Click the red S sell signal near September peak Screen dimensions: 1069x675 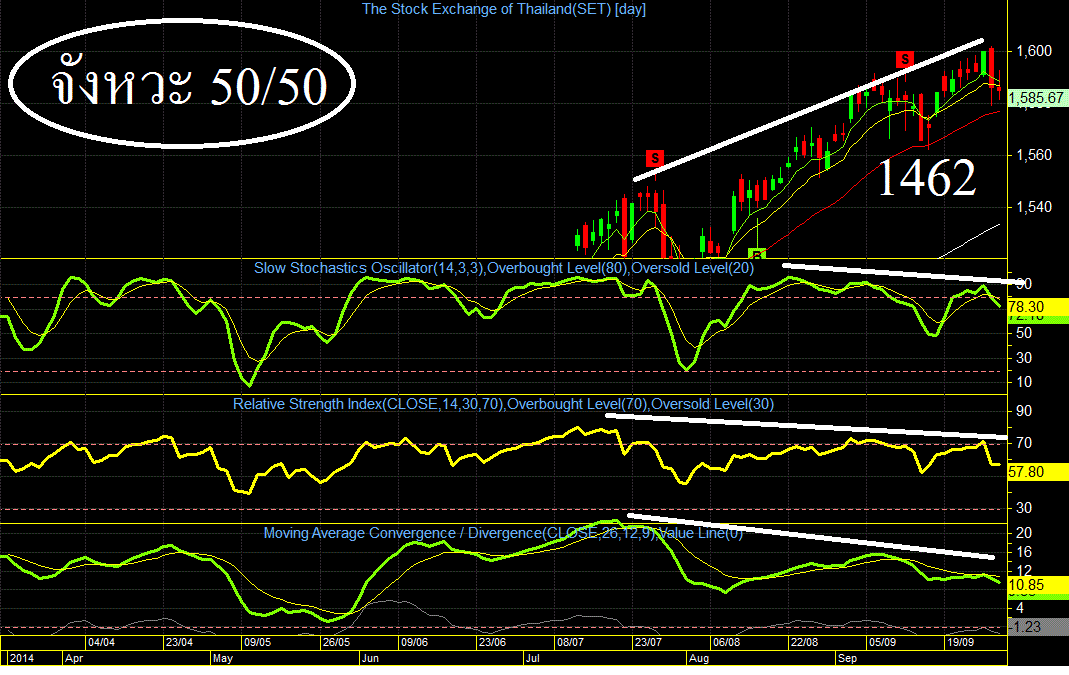[x=905, y=59]
